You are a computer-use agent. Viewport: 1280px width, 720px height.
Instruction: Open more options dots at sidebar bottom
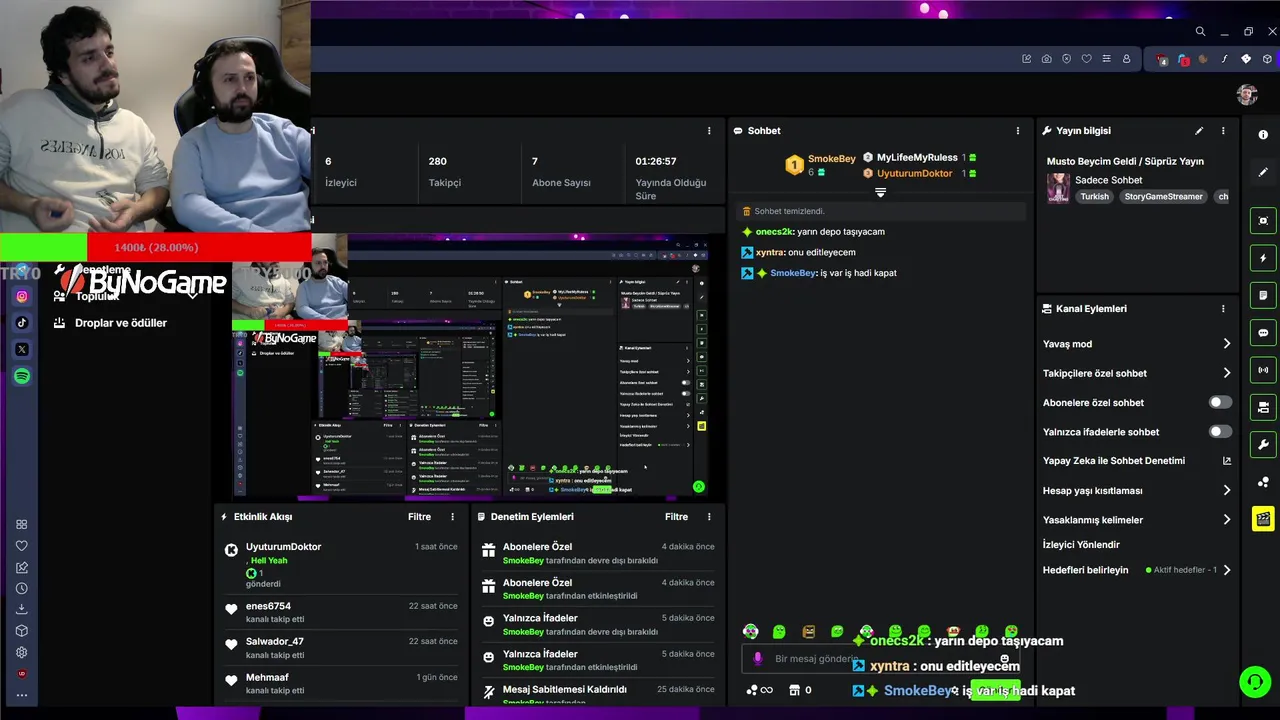pyautogui.click(x=21, y=695)
